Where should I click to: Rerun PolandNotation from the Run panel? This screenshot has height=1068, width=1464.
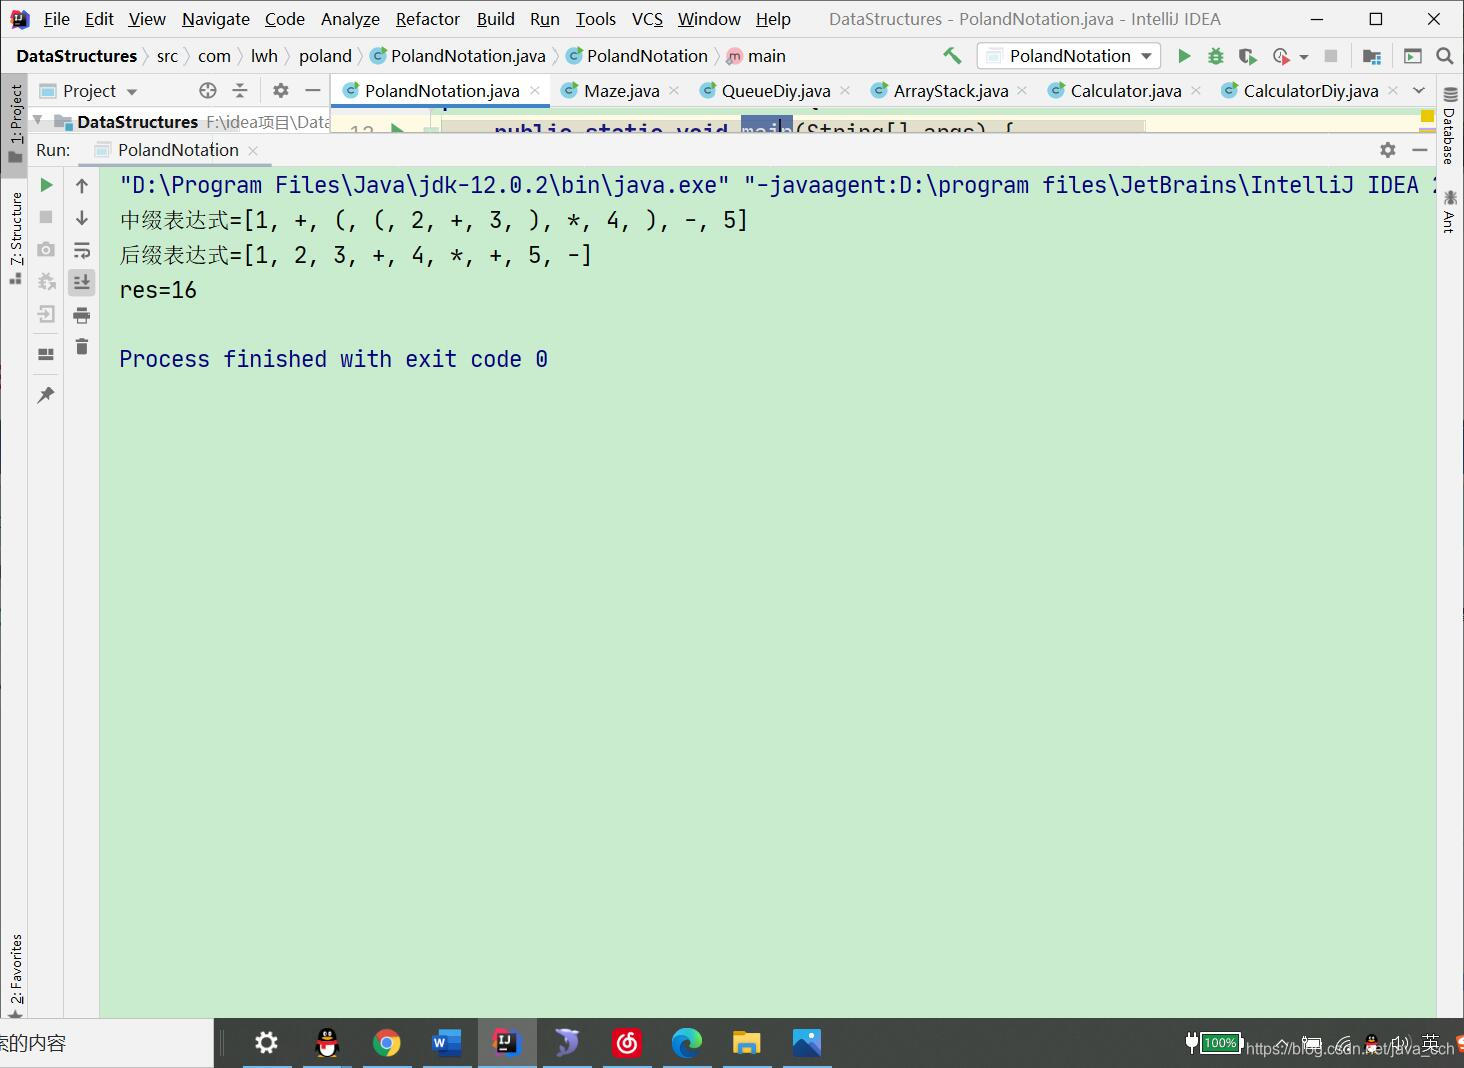46,185
